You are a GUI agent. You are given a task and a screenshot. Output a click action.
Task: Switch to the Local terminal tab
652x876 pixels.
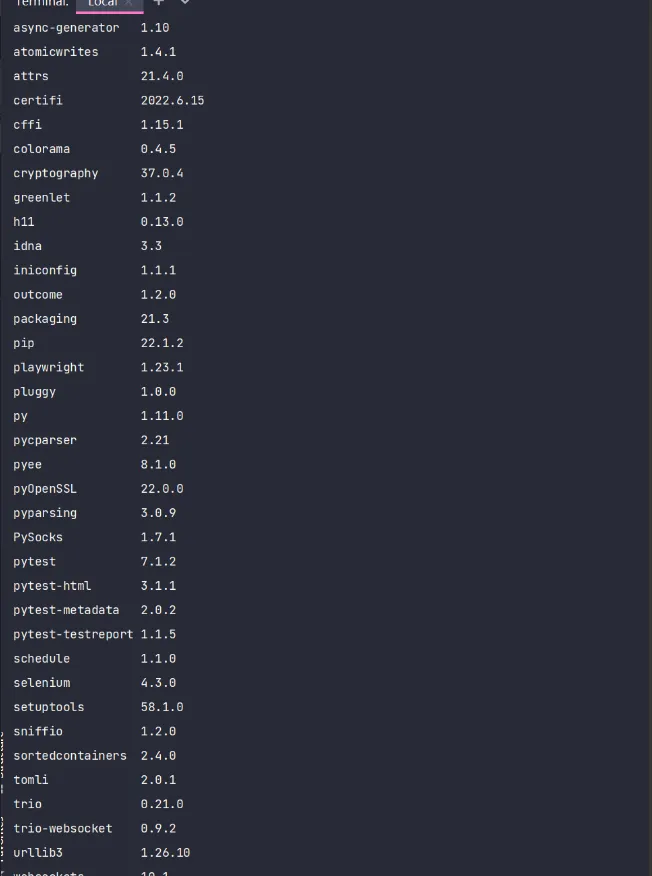point(102,3)
